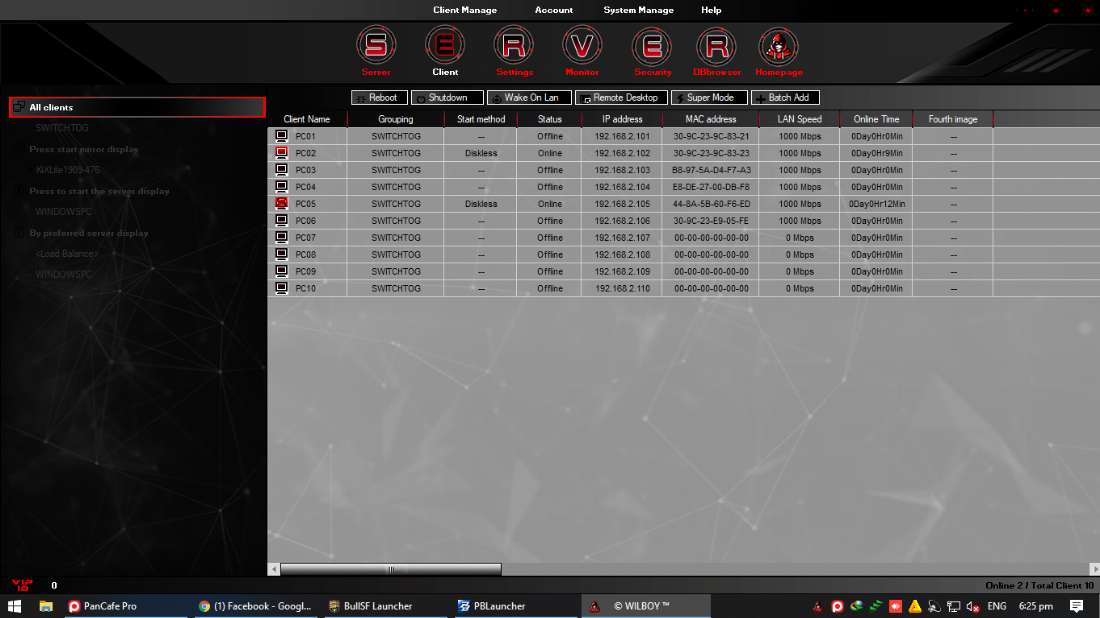Select Press to start the server display node

(99, 191)
